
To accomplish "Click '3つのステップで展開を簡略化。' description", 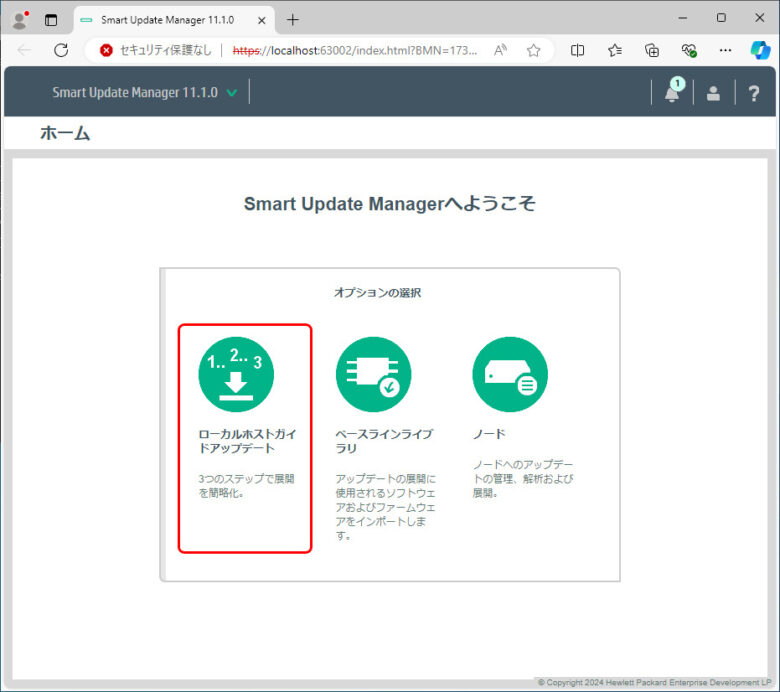I will point(246,486).
